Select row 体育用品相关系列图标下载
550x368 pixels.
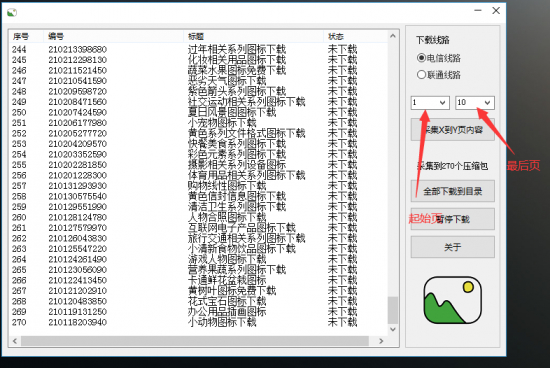(x=199, y=175)
